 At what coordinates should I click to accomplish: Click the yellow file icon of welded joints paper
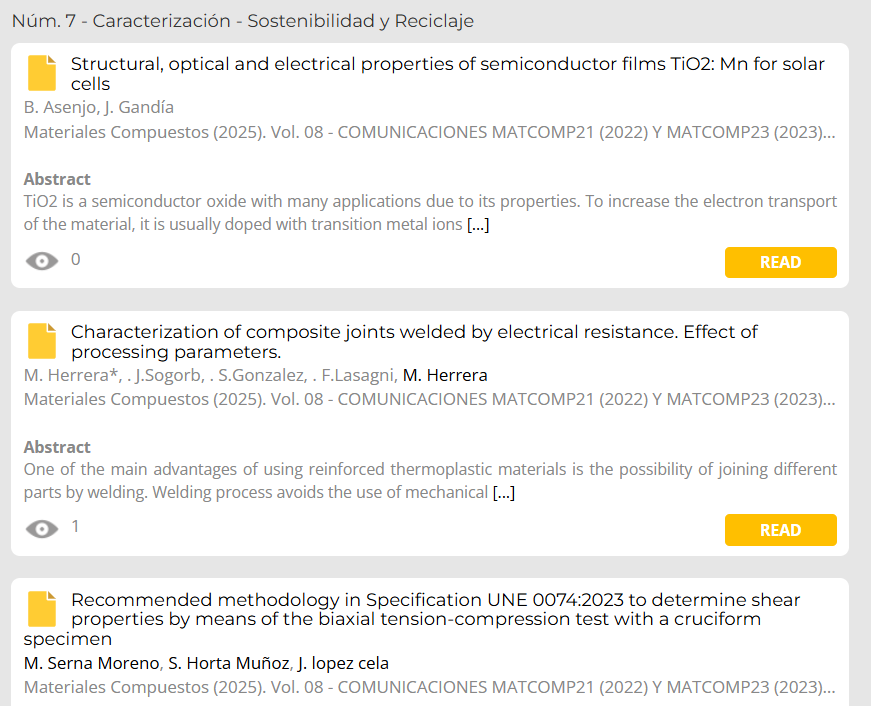click(42, 341)
